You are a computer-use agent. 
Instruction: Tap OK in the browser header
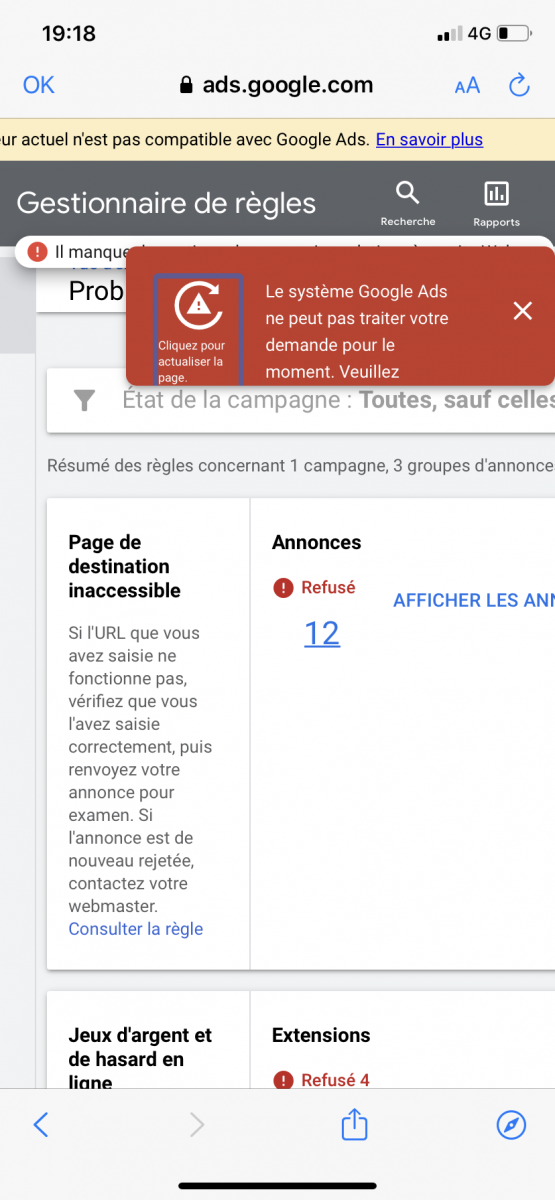pos(39,85)
